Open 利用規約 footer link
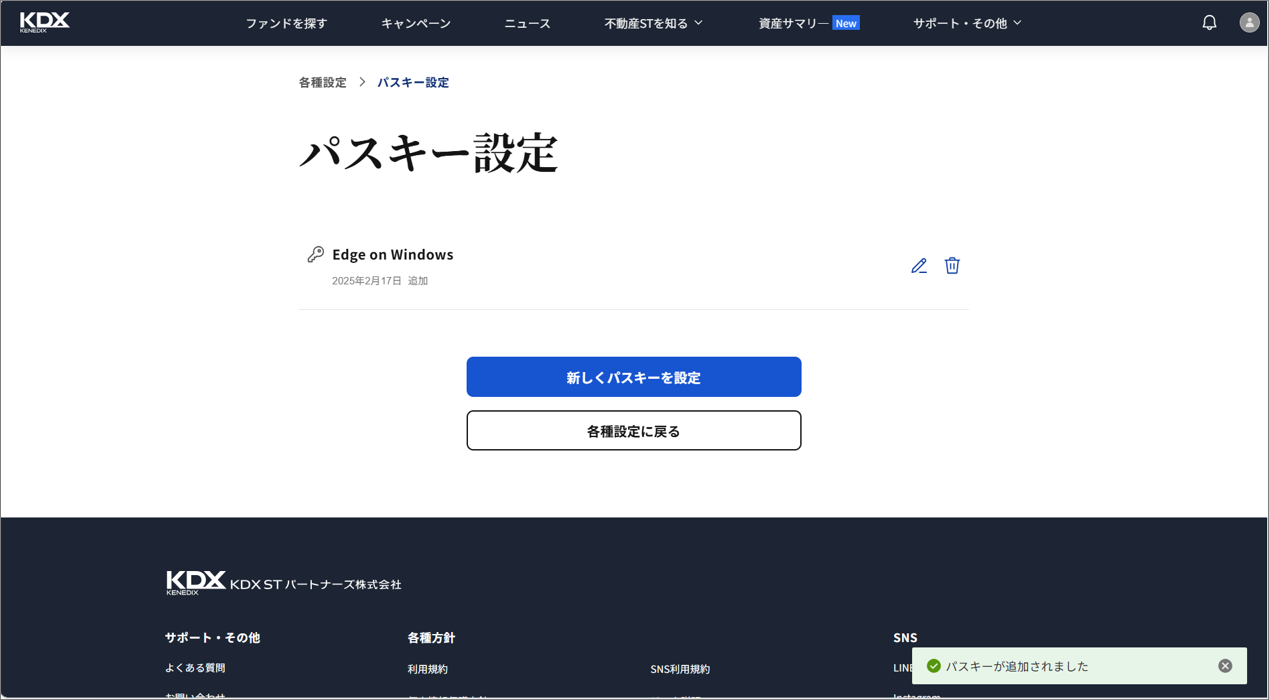The image size is (1269, 700). pyautogui.click(x=428, y=669)
